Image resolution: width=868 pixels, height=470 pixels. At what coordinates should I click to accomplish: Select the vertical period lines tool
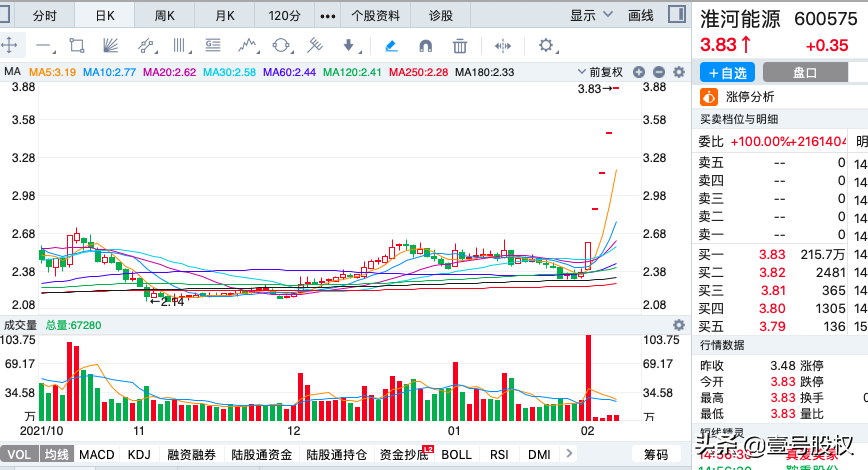tap(180, 45)
